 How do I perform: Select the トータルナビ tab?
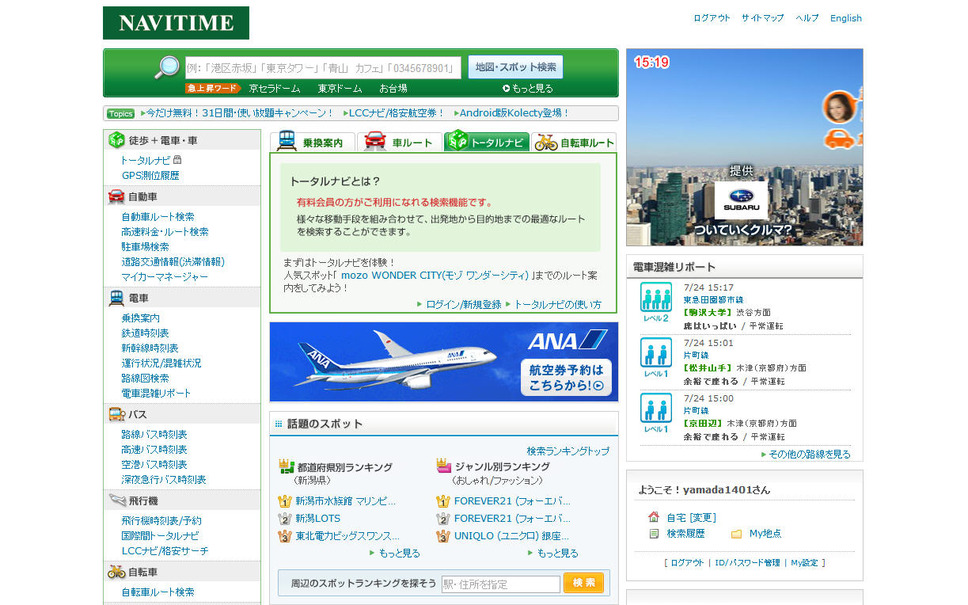486,142
